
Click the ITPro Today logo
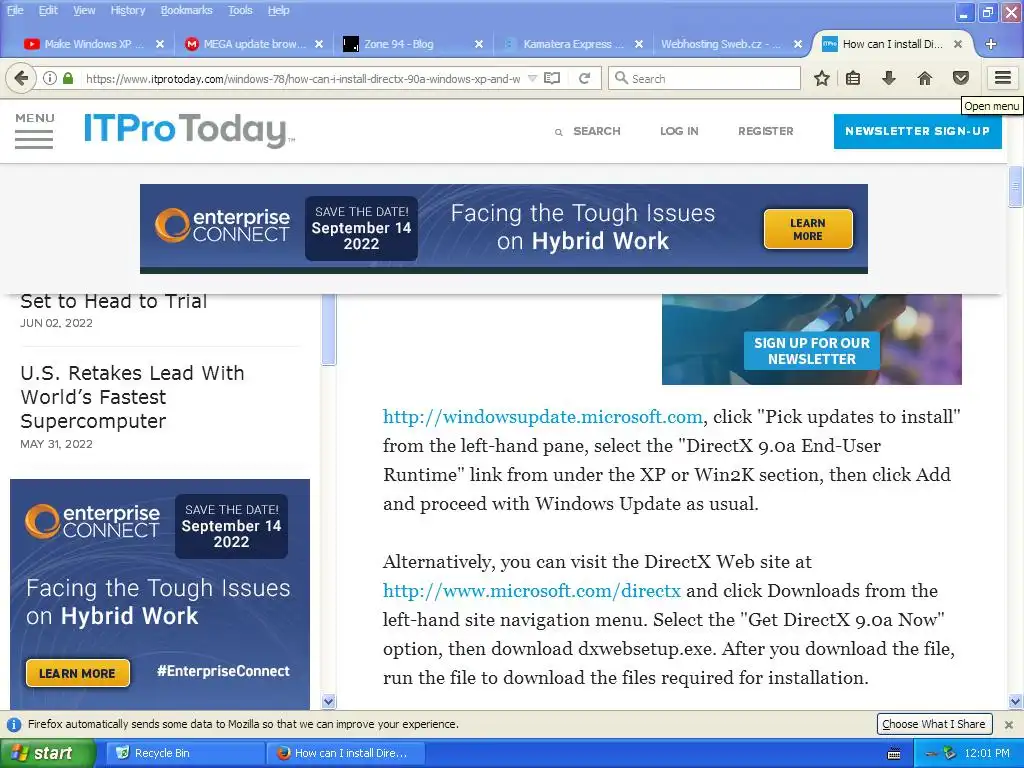click(189, 130)
